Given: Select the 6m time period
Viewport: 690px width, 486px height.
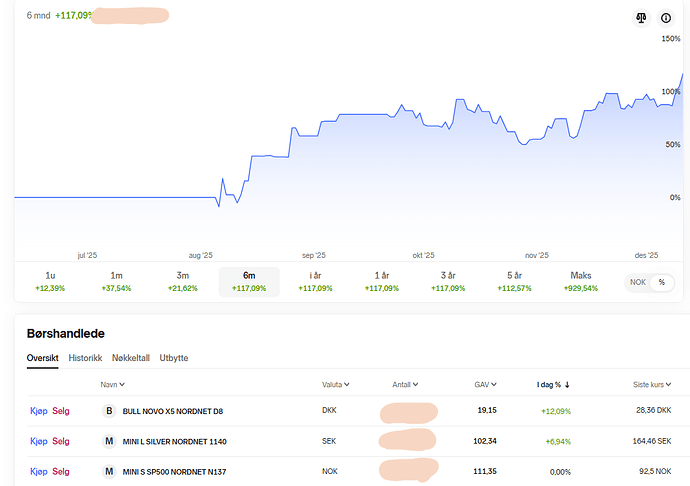Looking at the screenshot, I should click(x=248, y=281).
